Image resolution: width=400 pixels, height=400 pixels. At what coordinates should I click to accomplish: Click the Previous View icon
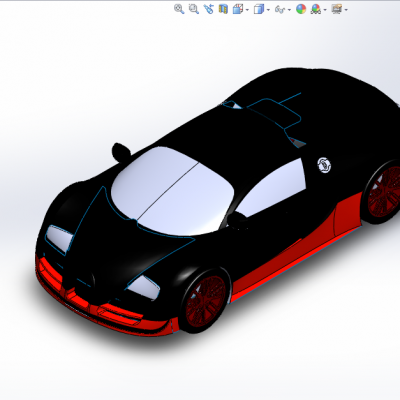(209, 9)
